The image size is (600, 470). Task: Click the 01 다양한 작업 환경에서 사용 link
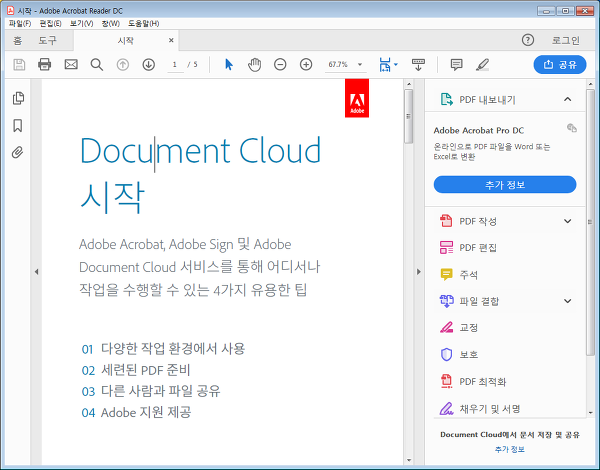click(x=163, y=349)
